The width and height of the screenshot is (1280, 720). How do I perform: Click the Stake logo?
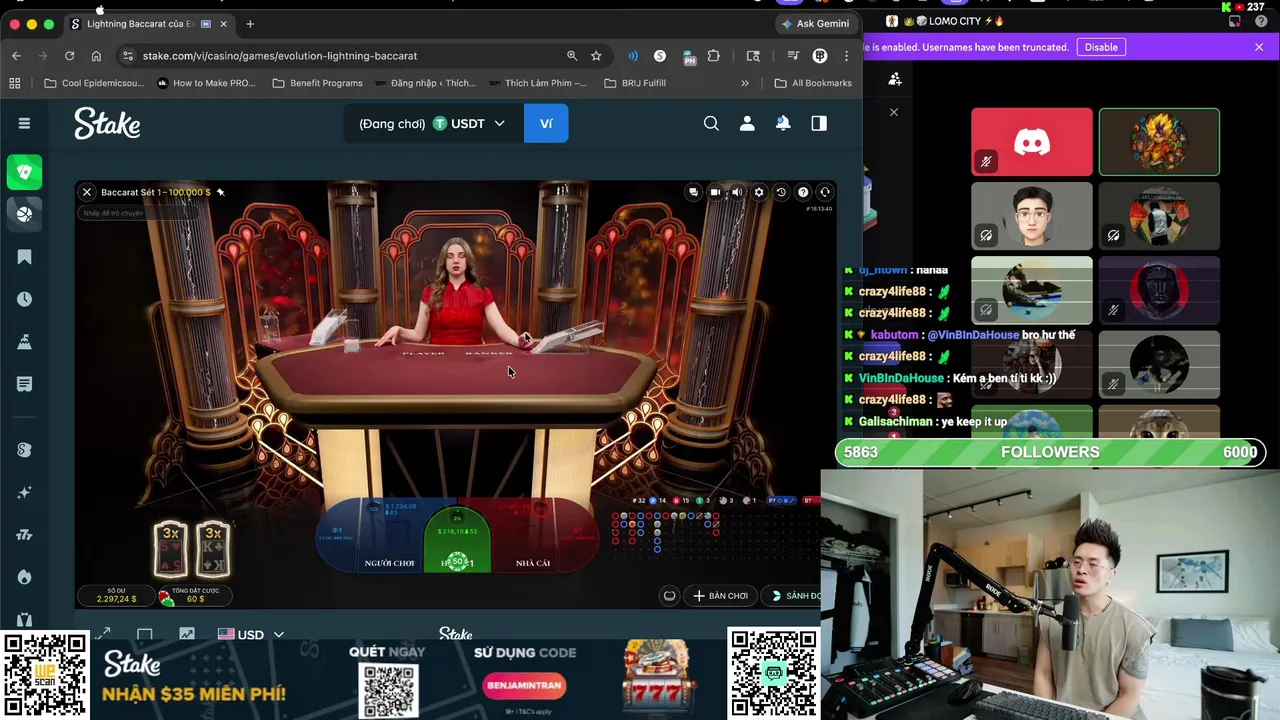pyautogui.click(x=107, y=123)
